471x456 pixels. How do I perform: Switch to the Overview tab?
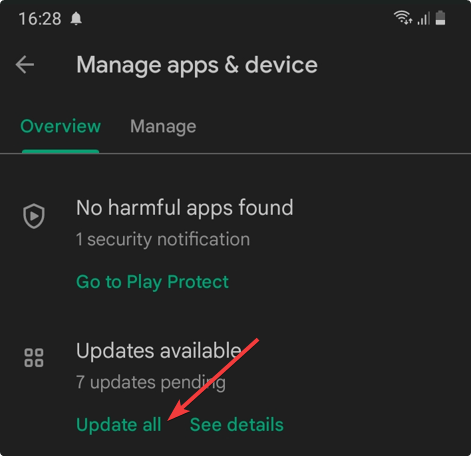tap(60, 126)
